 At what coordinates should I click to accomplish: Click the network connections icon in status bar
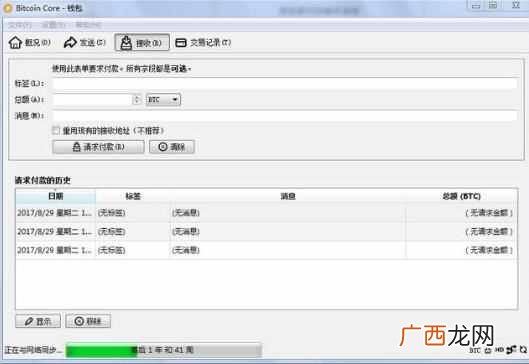tap(511, 350)
